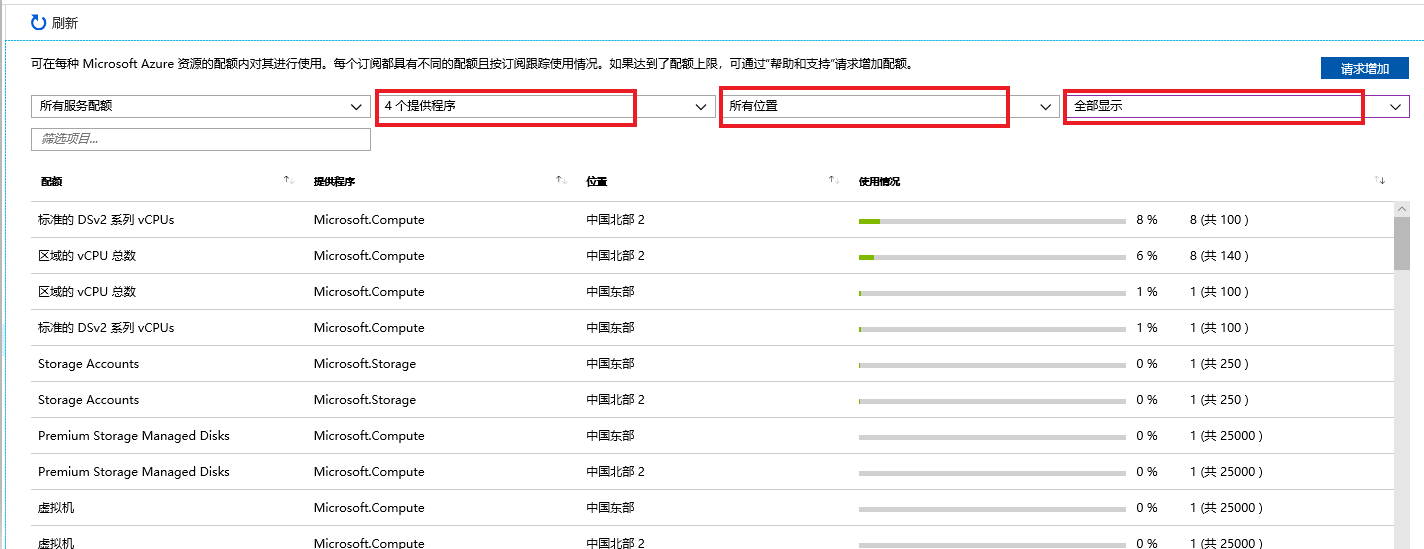
Task: Open the 所有服务配额 dropdown
Action: pos(200,107)
